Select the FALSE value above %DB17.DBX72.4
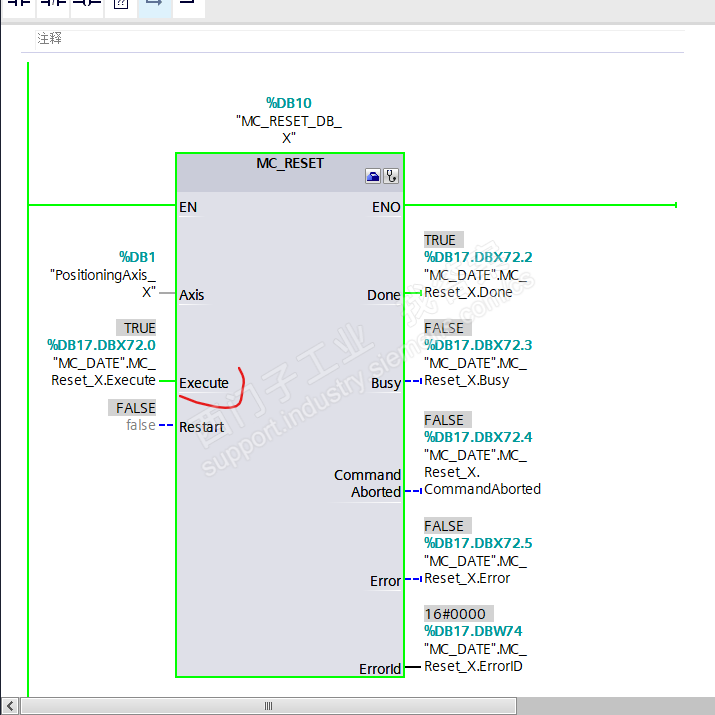Image resolution: width=715 pixels, height=715 pixels. [447, 420]
